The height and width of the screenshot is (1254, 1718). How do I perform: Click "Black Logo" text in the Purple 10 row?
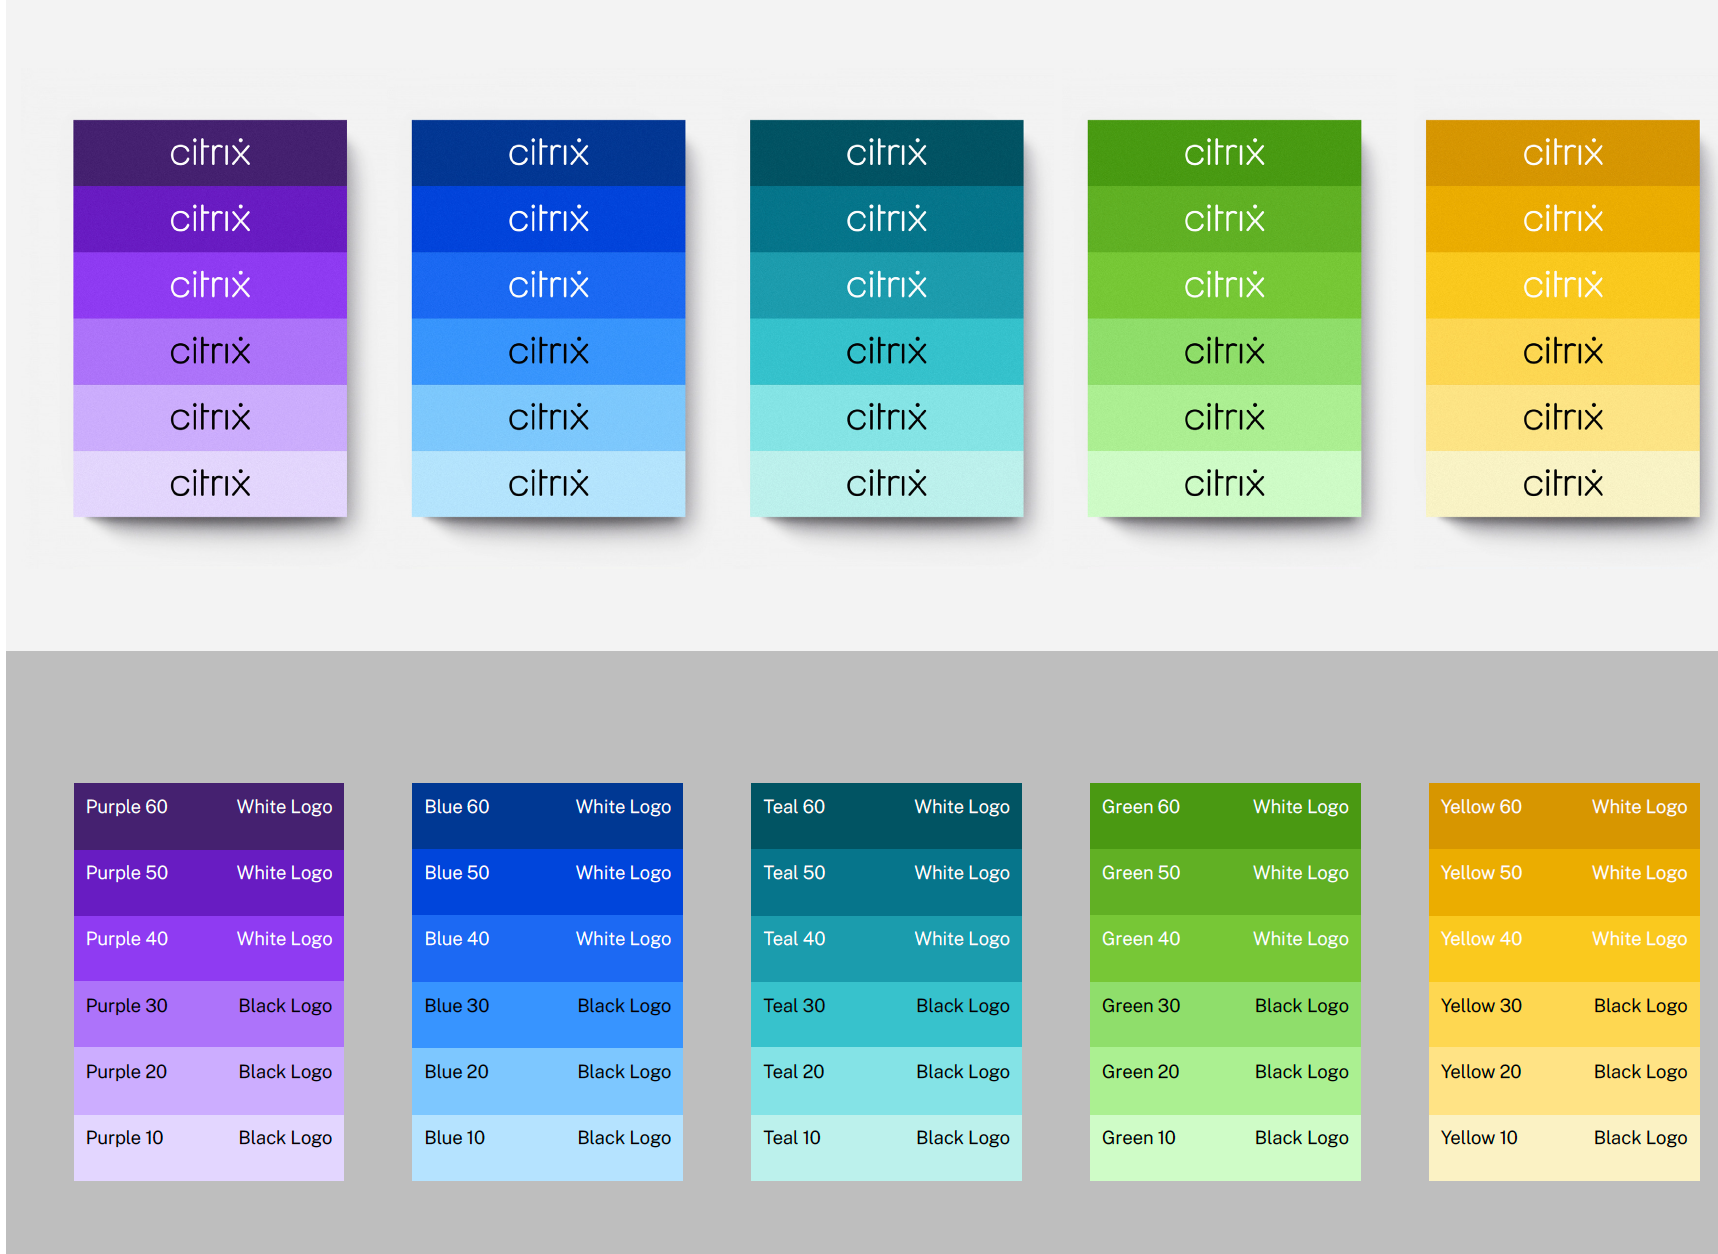[x=285, y=1138]
